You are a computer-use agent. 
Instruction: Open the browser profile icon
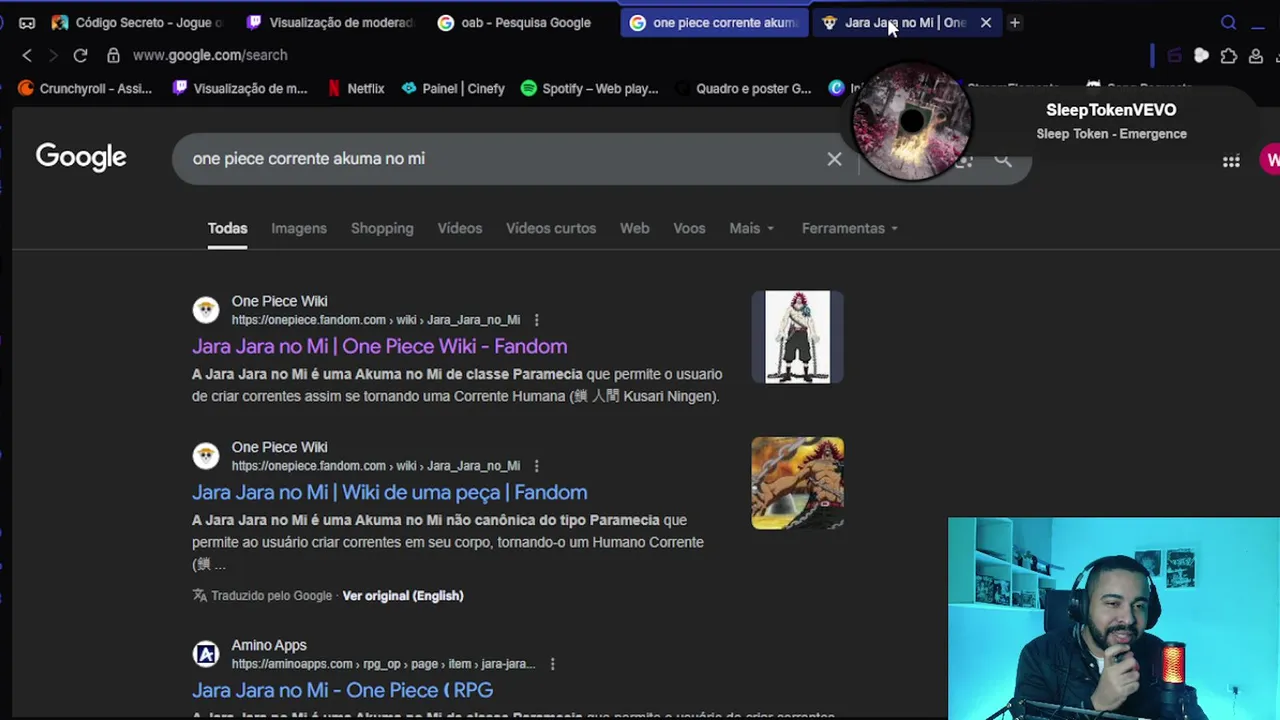tap(1256, 56)
